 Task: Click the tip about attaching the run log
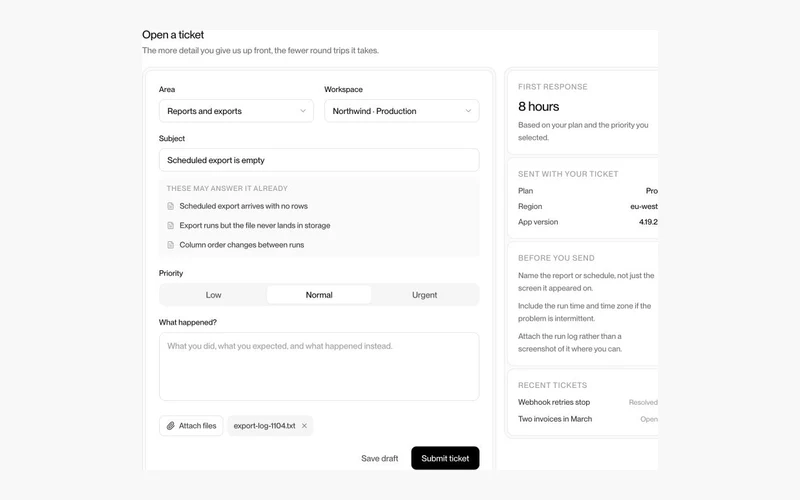coord(570,342)
